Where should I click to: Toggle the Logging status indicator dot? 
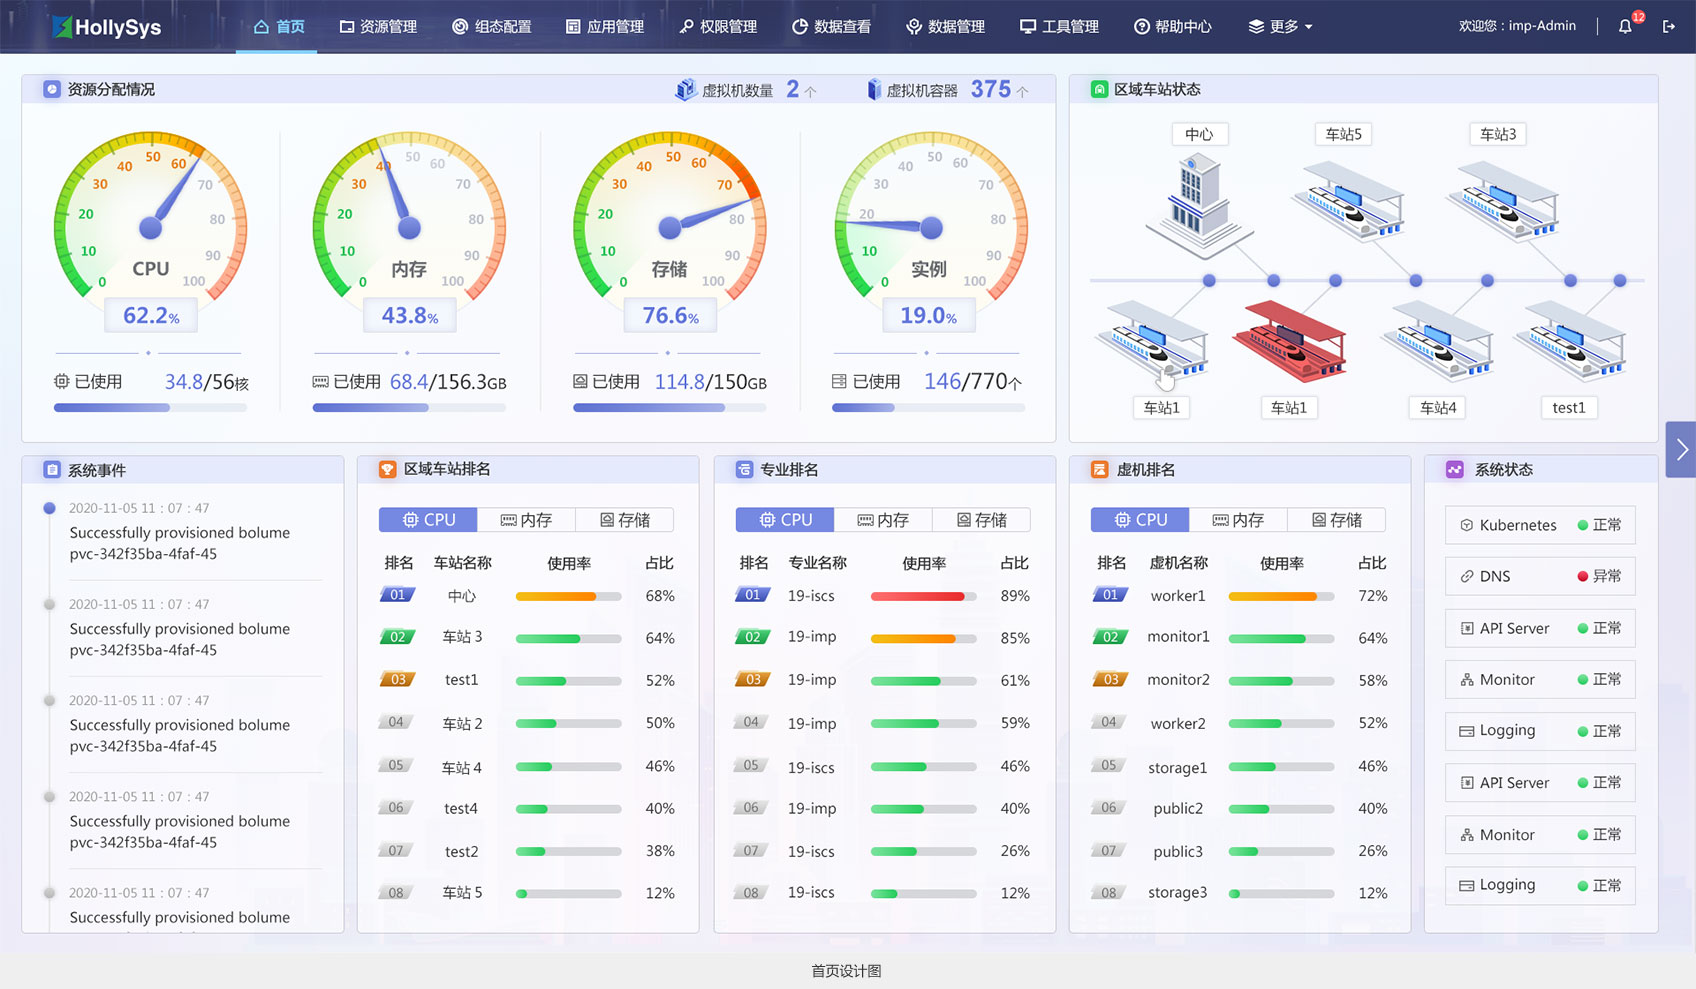[x=1582, y=731]
